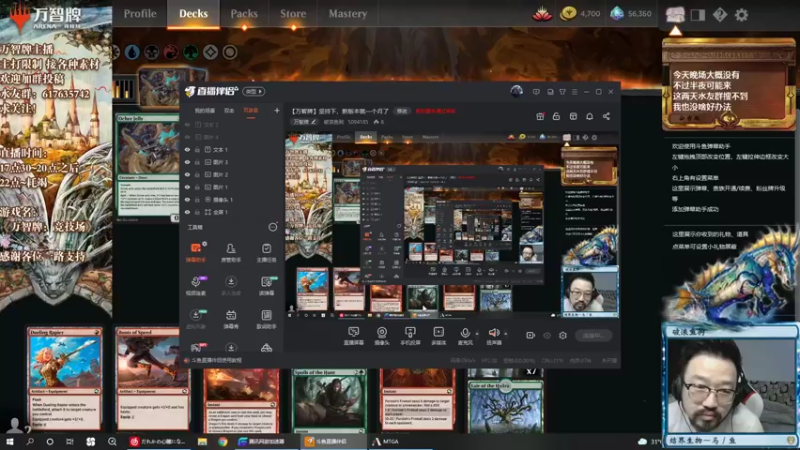
Task: Add a new scene with the plus button
Action: coord(277,110)
